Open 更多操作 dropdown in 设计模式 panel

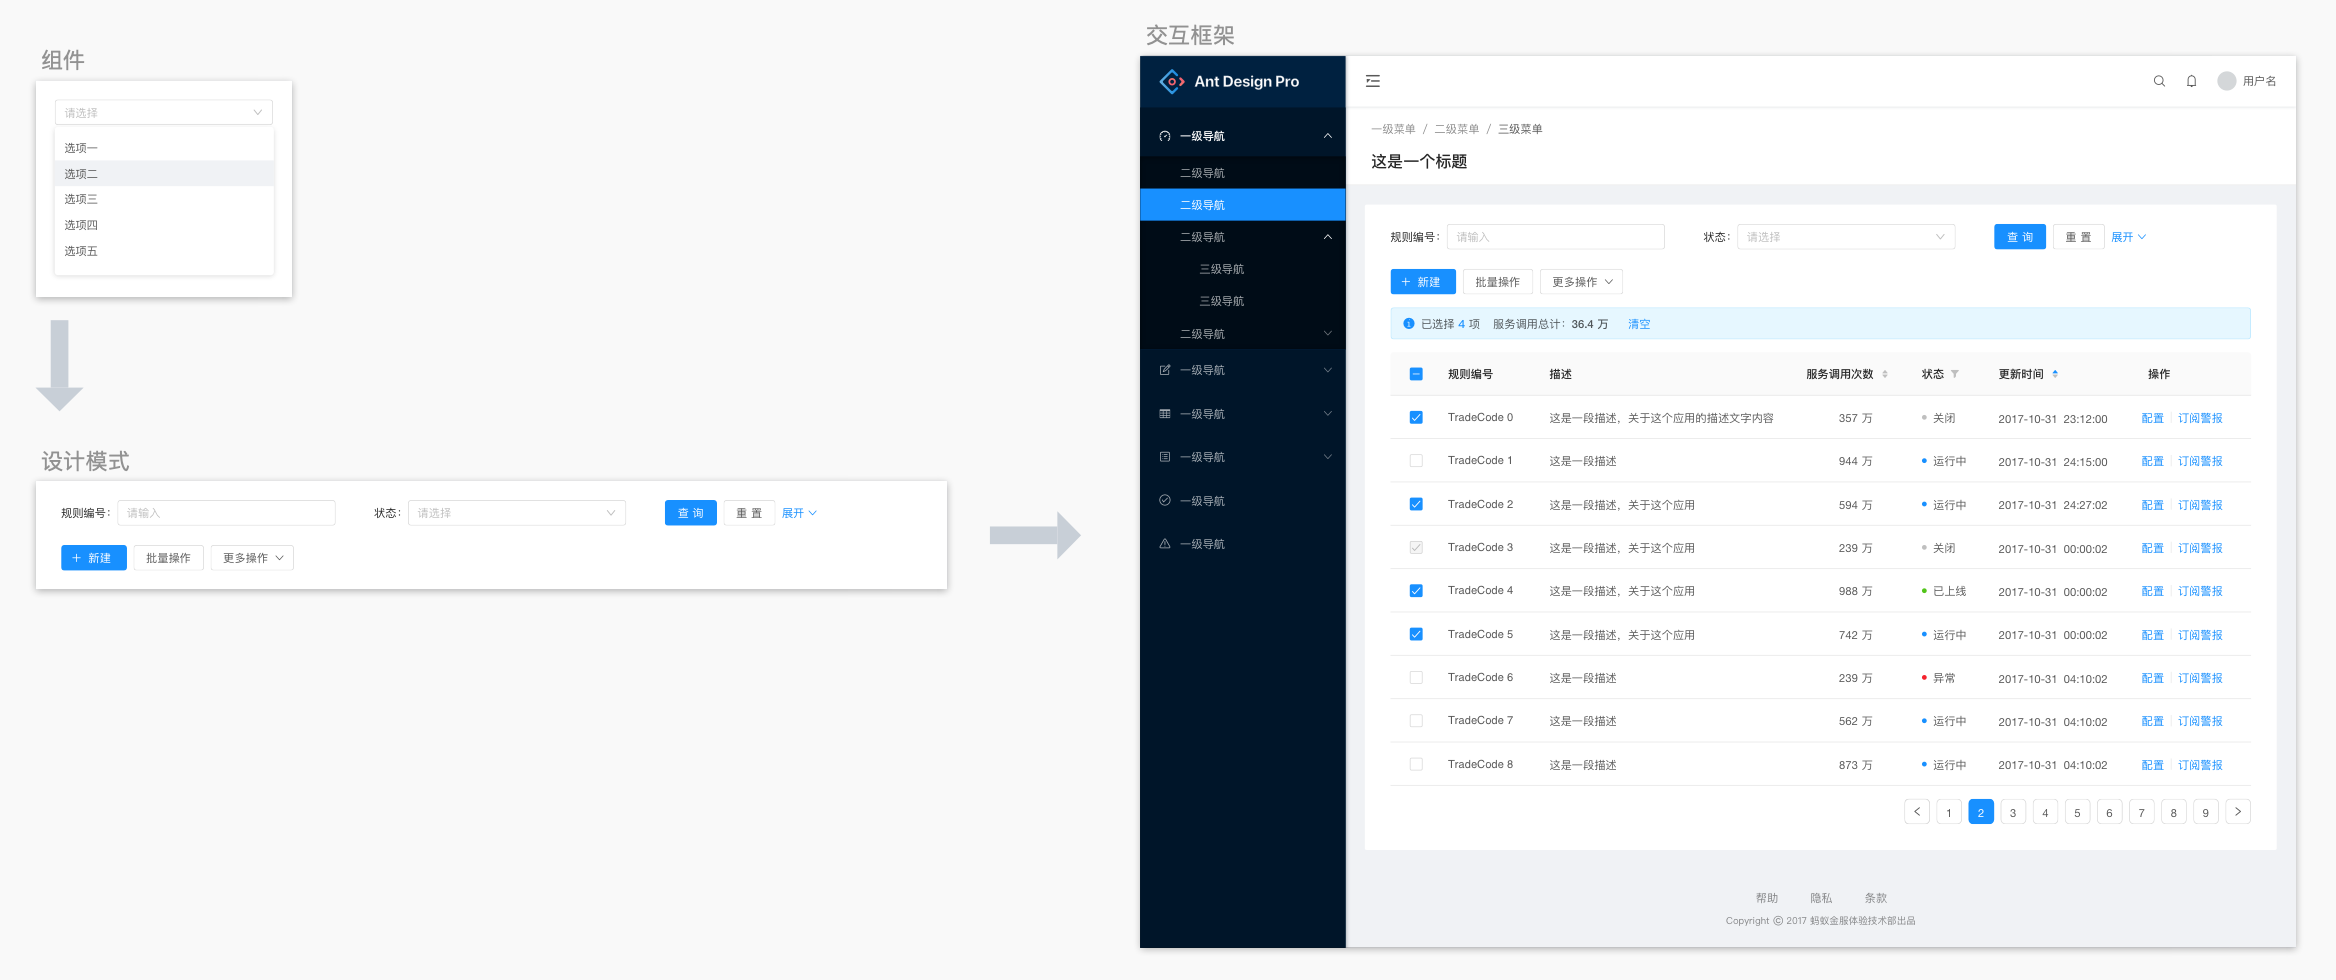pyautogui.click(x=252, y=558)
